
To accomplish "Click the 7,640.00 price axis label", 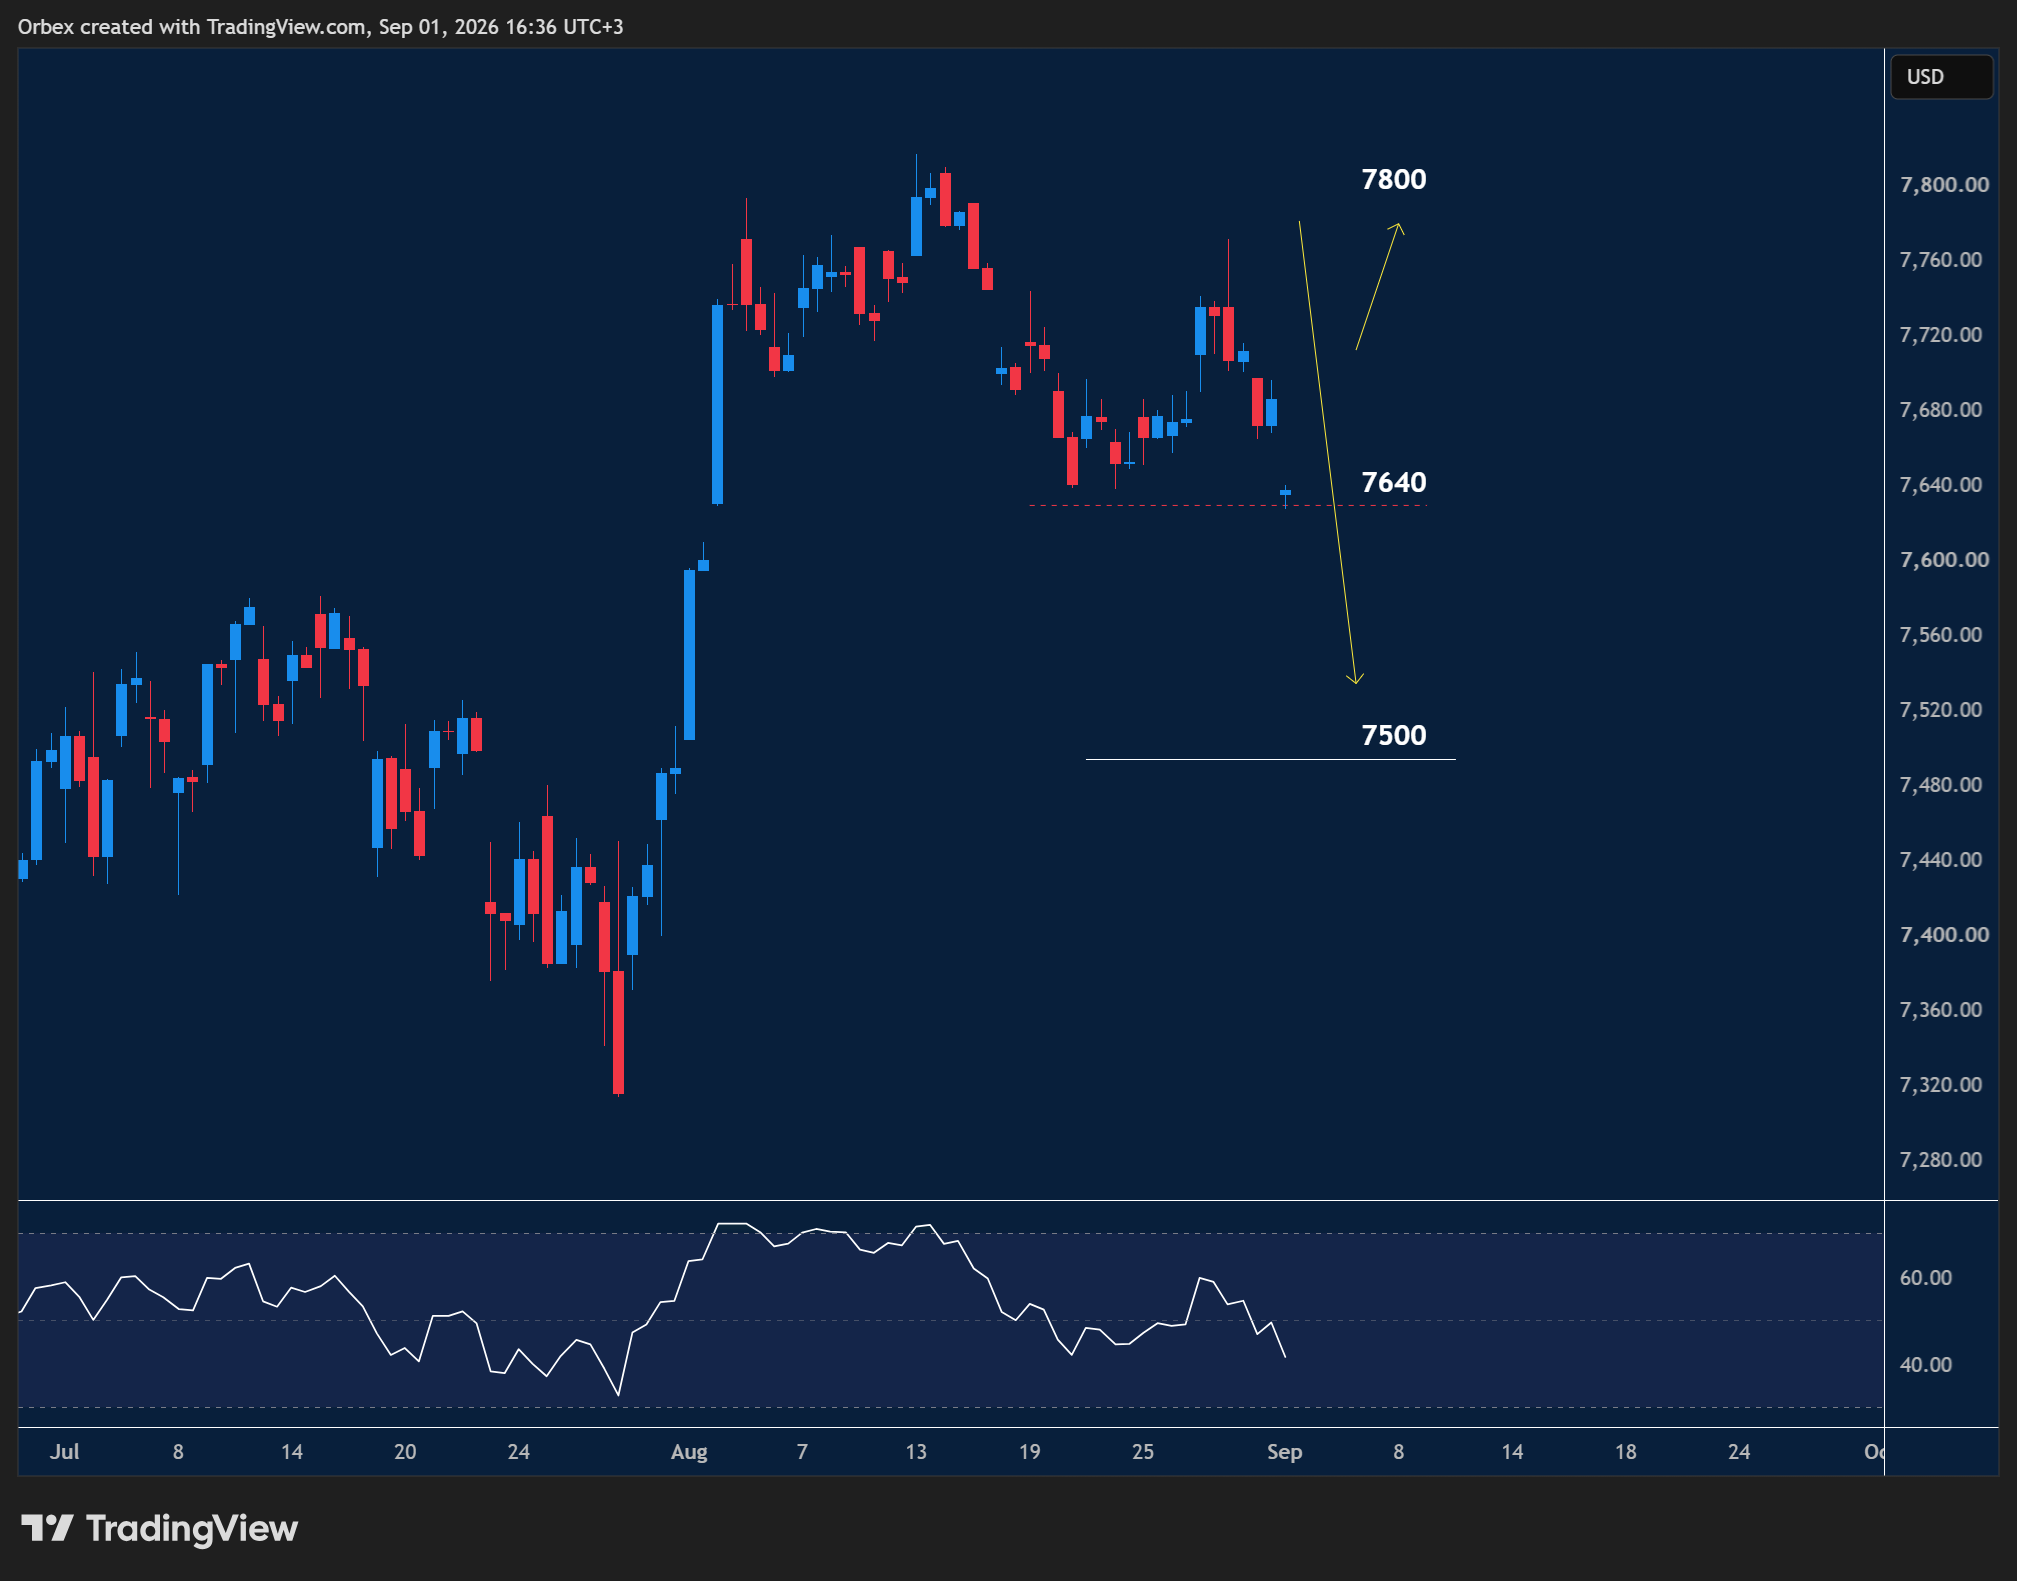I will click(x=1940, y=485).
